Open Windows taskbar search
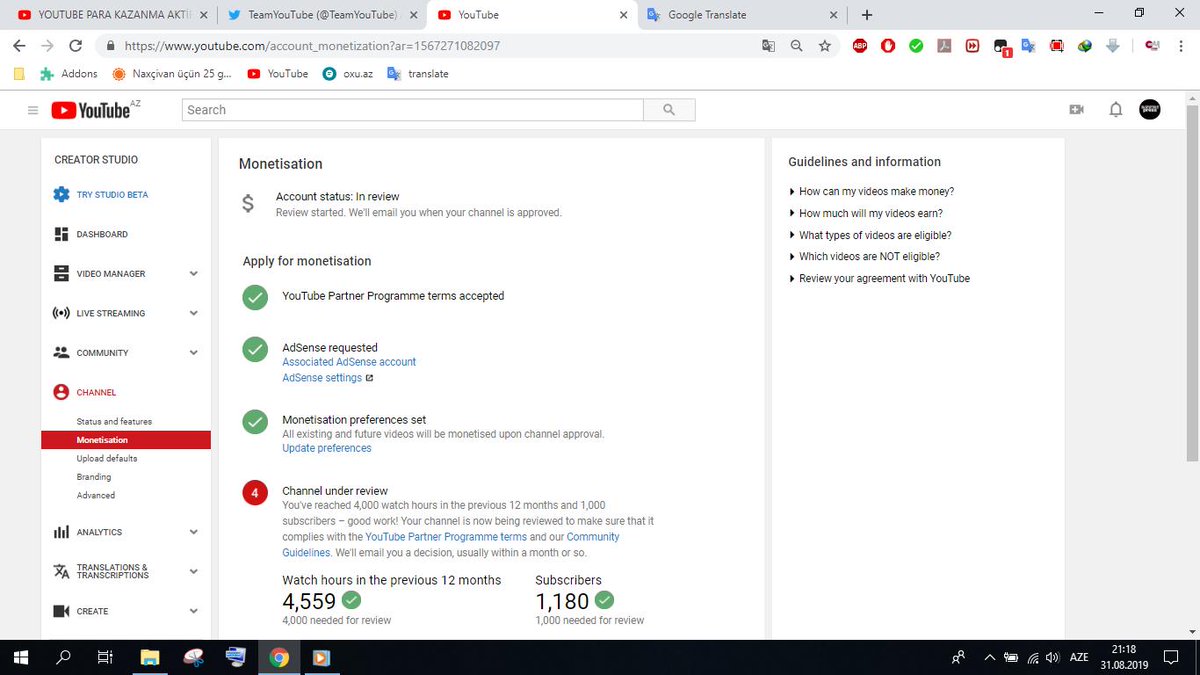Viewport: 1200px width, 675px height. (x=64, y=658)
